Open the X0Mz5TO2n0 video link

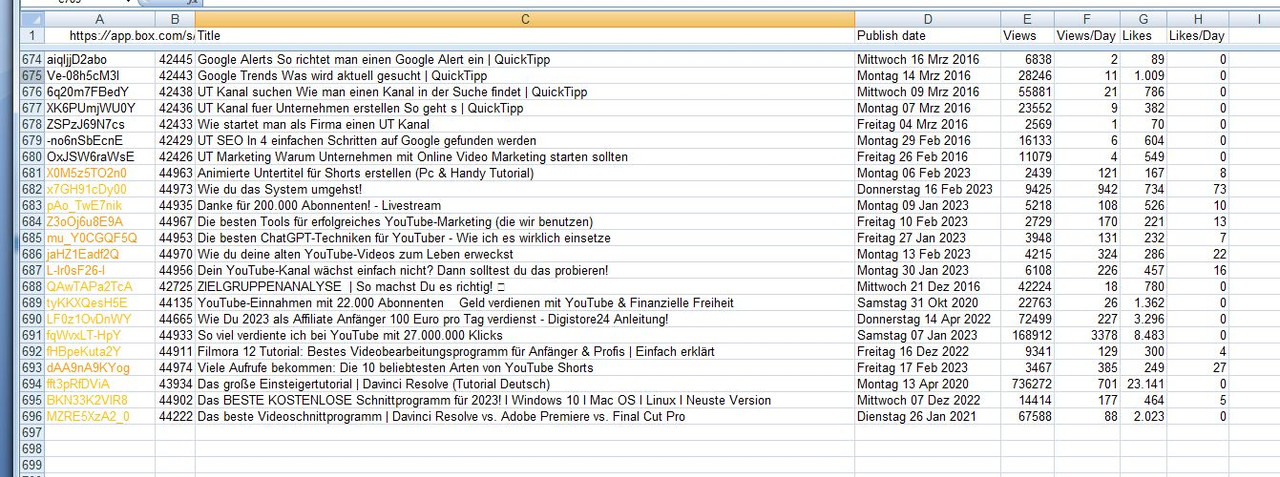(88, 173)
